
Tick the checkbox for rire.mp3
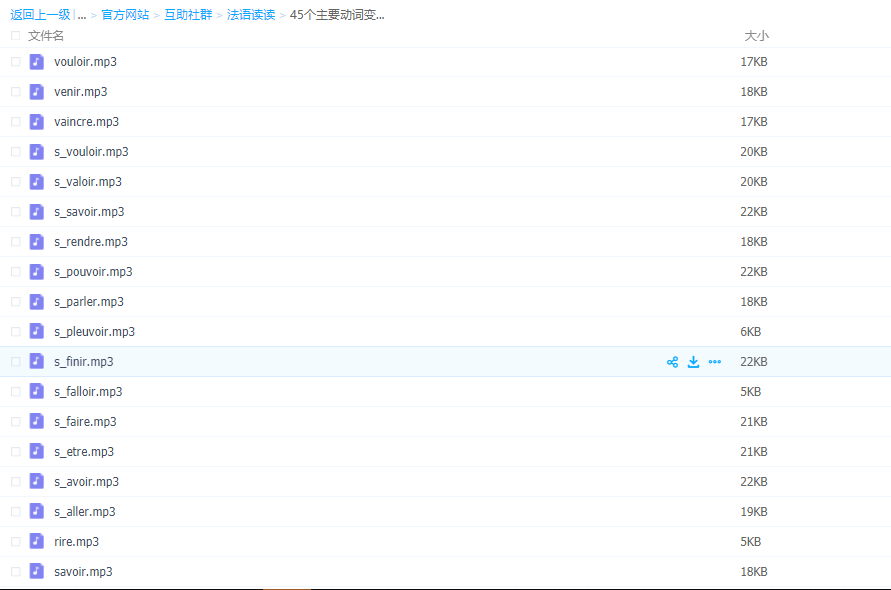coord(15,542)
